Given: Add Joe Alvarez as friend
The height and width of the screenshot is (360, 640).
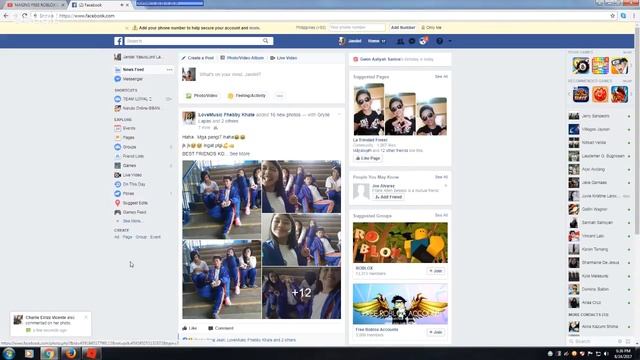Looking at the screenshot, I should tap(389, 197).
